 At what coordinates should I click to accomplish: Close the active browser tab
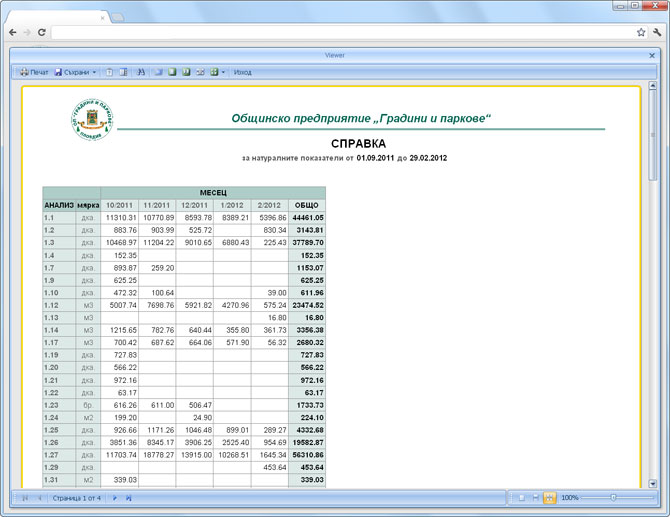click(103, 18)
